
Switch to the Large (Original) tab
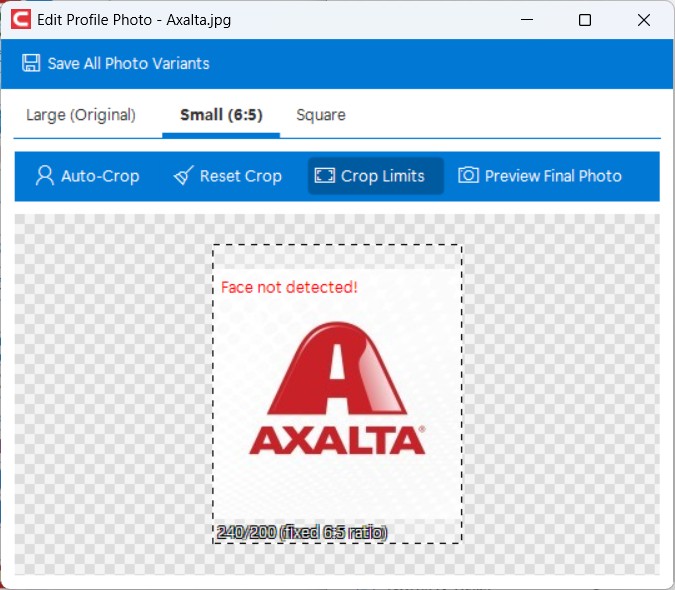81,115
